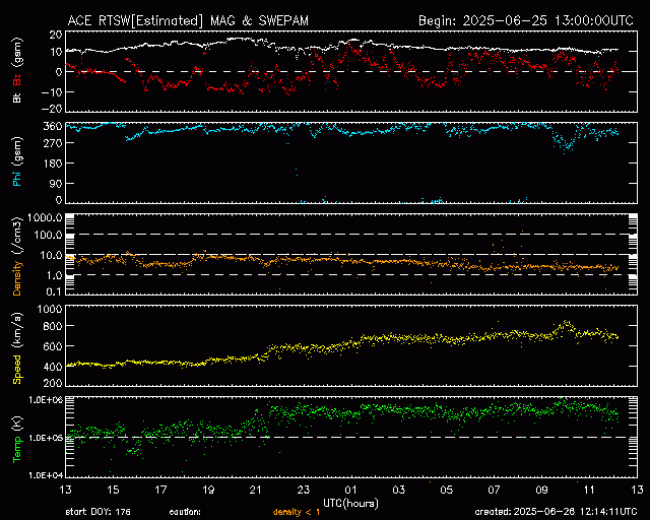The height and width of the screenshot is (520, 650).
Task: Click the hour '07' x-axis label
Action: (494, 490)
